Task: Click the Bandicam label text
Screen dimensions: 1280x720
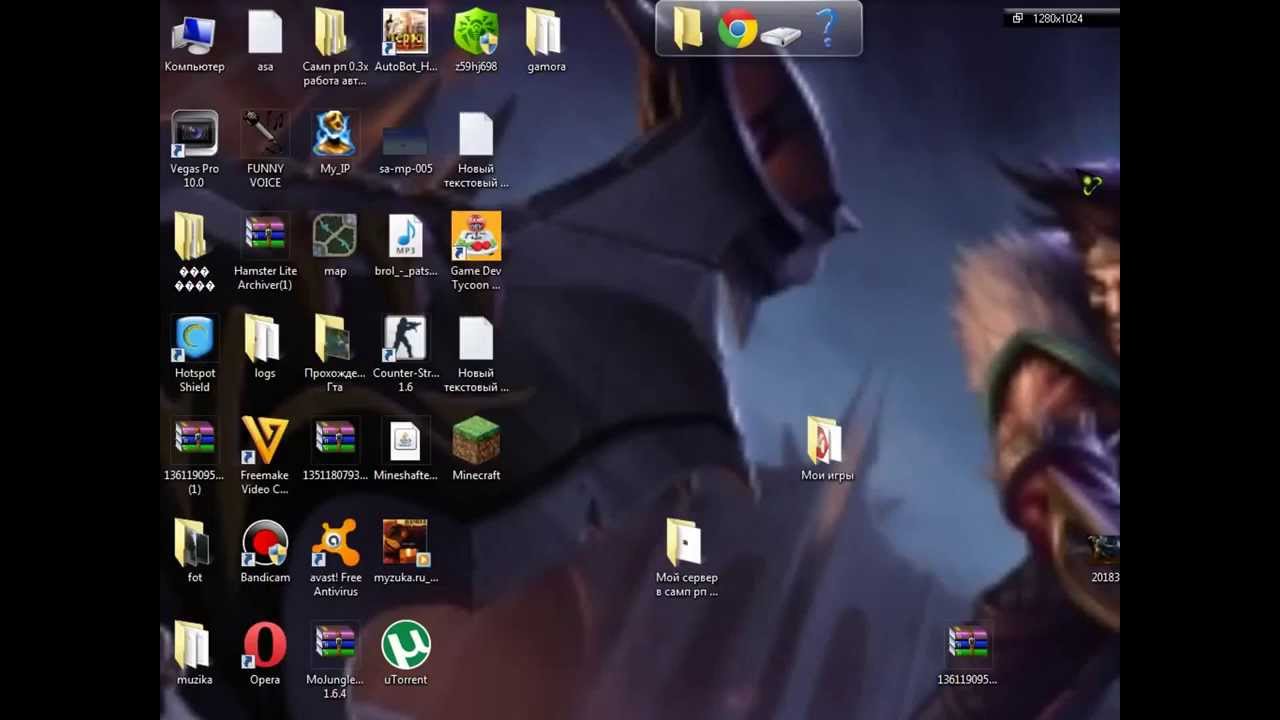Action: (x=265, y=578)
